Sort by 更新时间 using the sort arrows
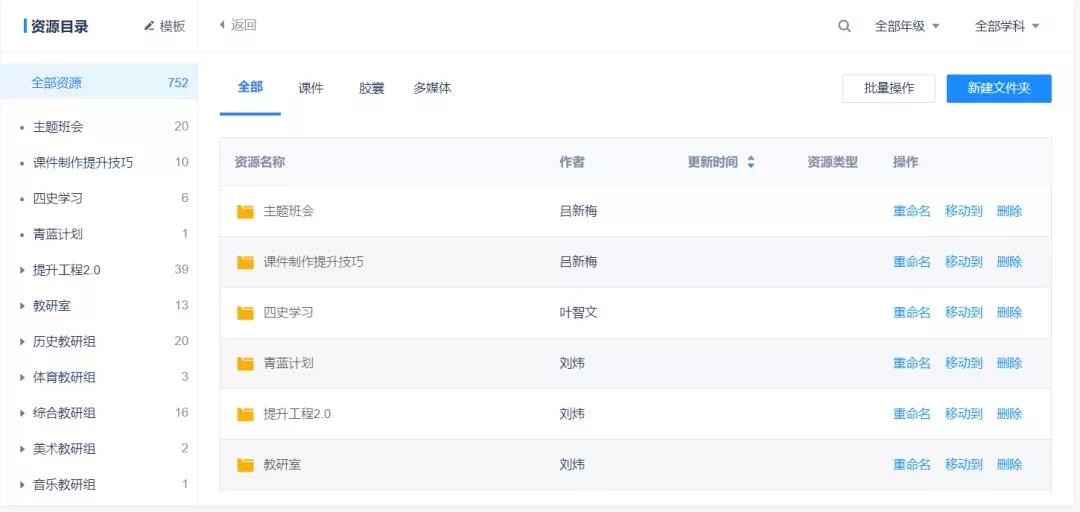This screenshot has height=512, width=1080. pyautogui.click(x=751, y=162)
